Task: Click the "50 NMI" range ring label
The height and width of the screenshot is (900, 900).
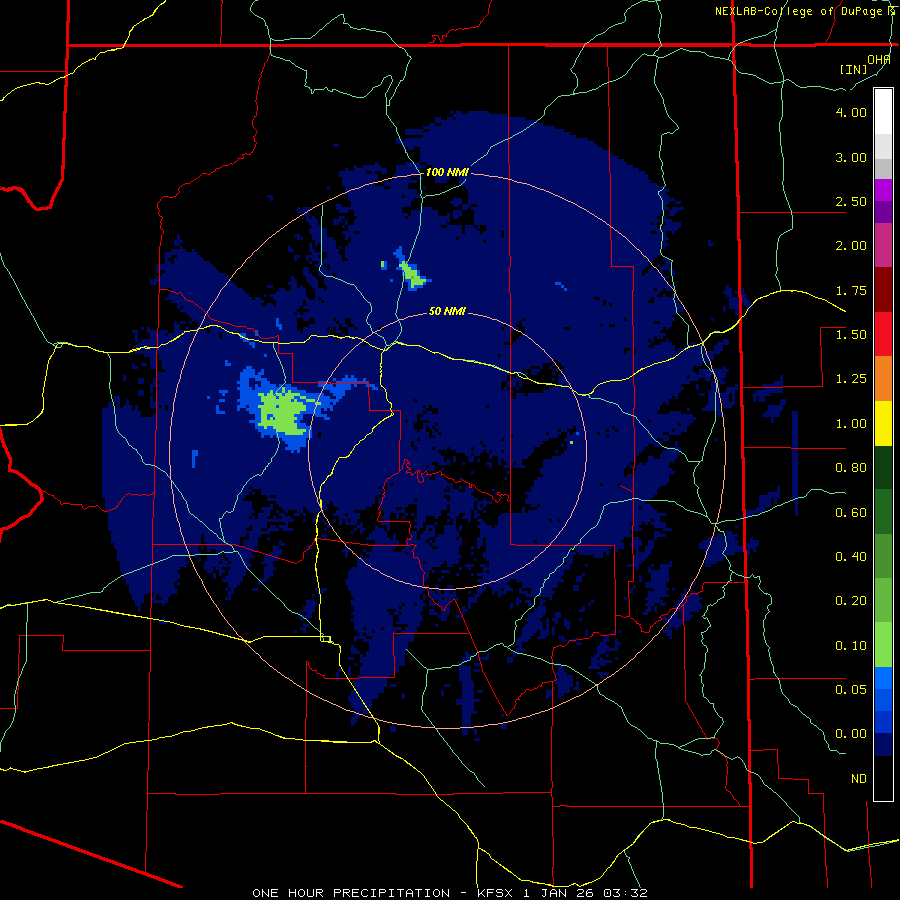Action: click(447, 312)
